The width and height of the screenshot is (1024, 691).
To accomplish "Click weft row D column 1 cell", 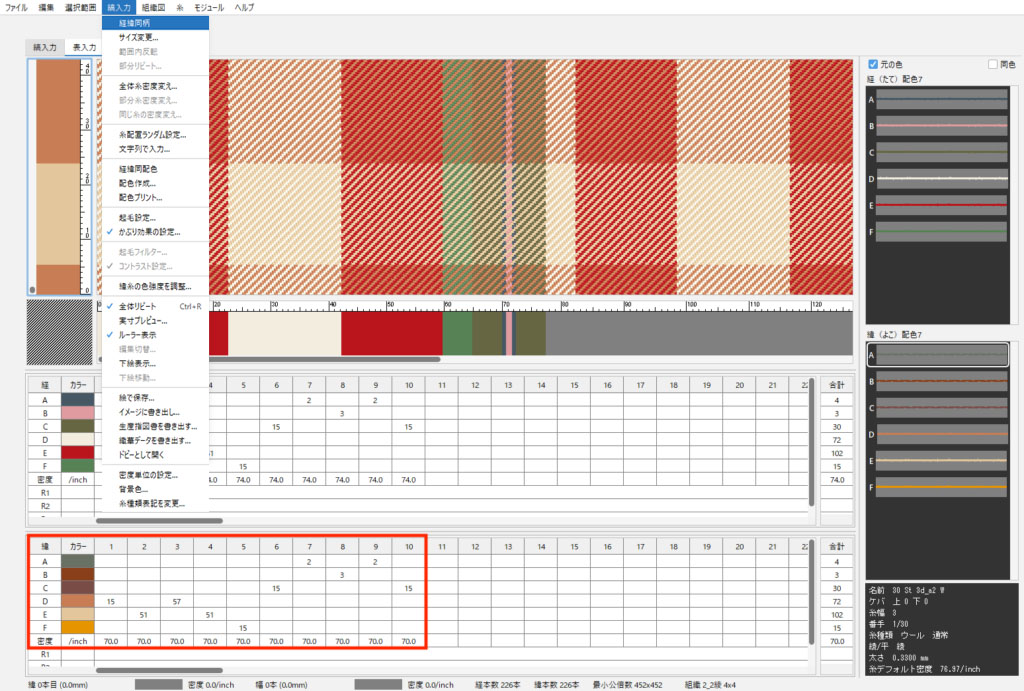I will pos(111,601).
